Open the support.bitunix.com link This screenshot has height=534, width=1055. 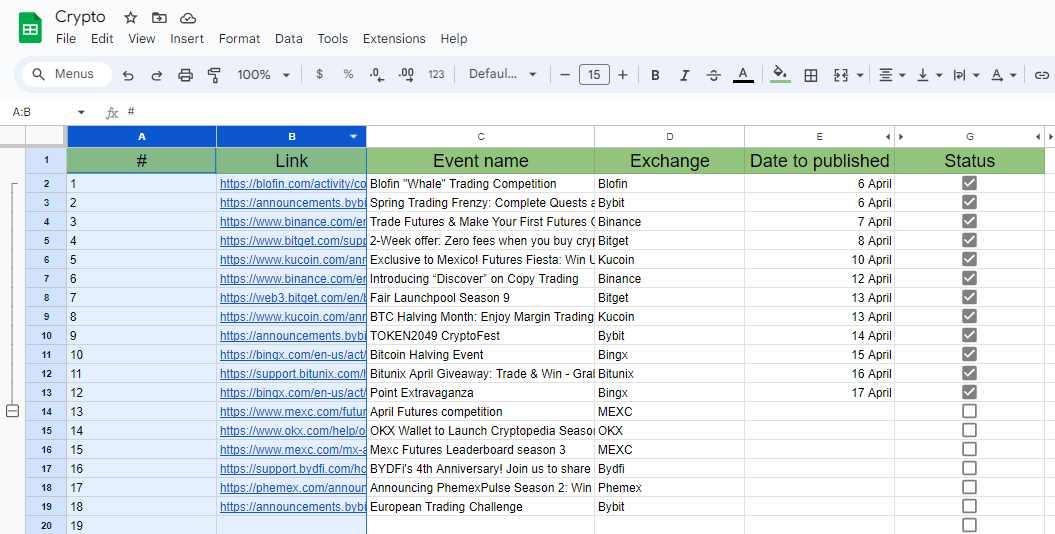coord(293,373)
